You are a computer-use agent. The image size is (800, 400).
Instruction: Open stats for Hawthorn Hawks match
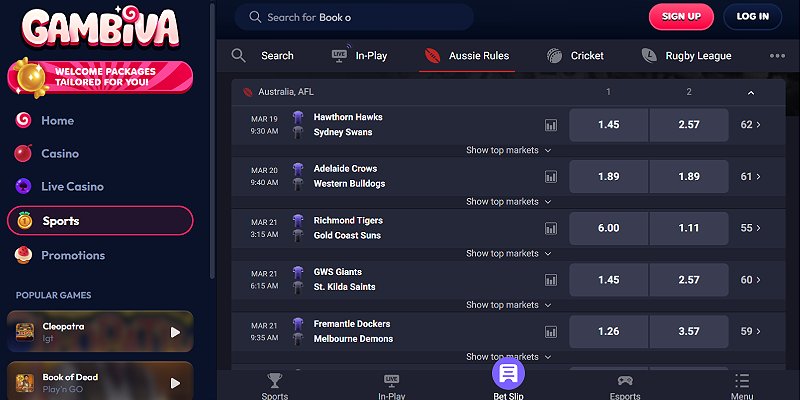(x=551, y=125)
